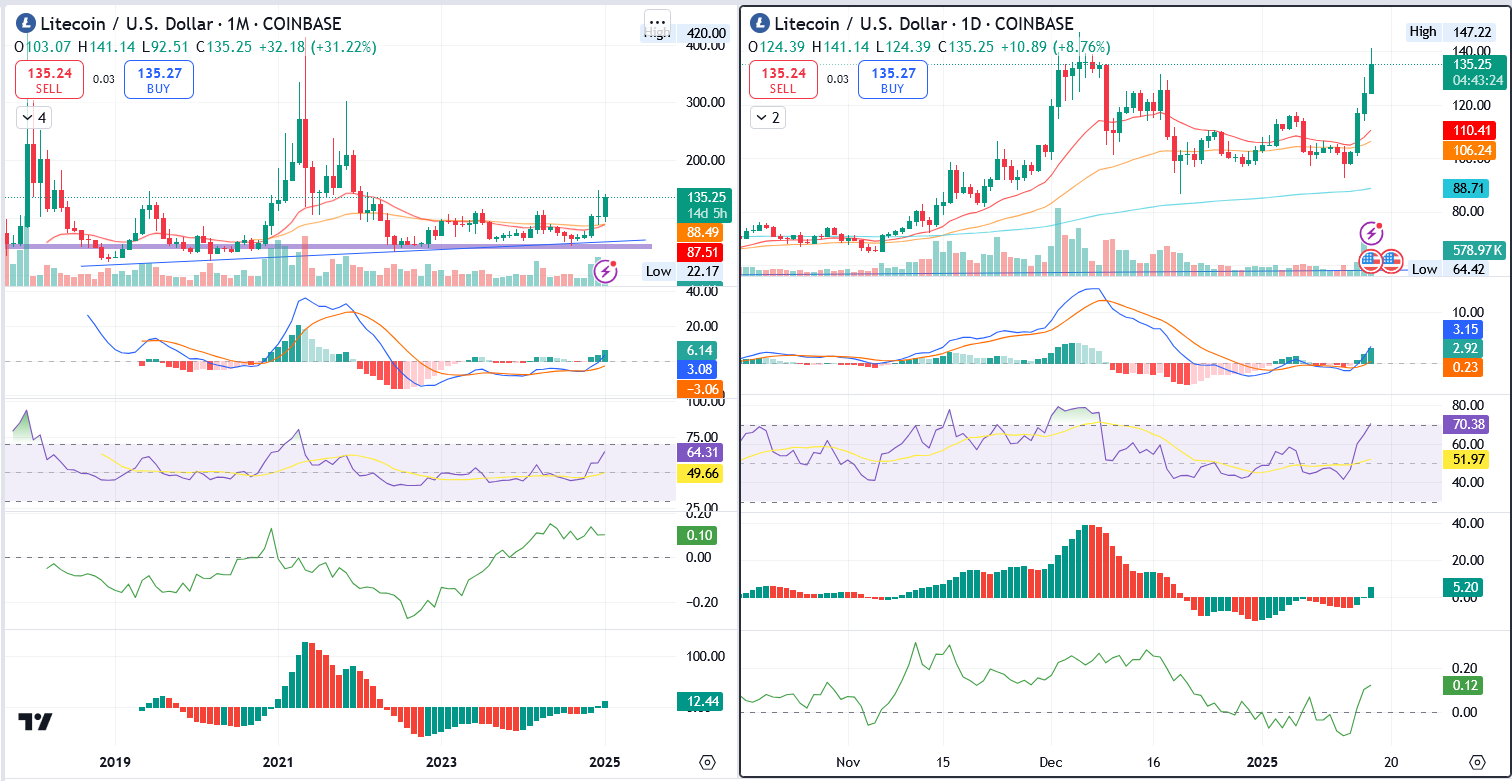Viewport: 1512px width, 781px height.
Task: Click the 135.24 SELL button on the 1D chart
Action: tap(783, 80)
